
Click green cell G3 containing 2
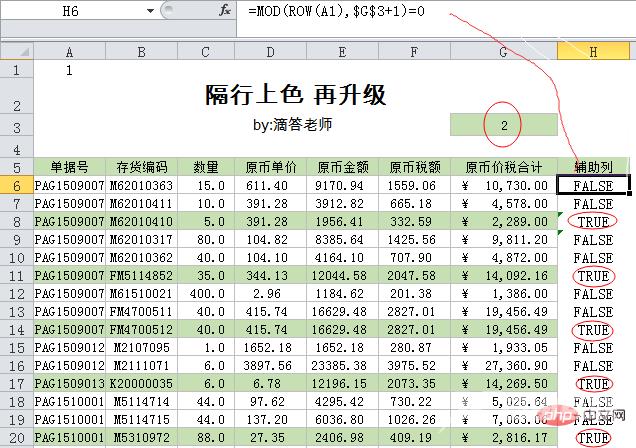504,125
